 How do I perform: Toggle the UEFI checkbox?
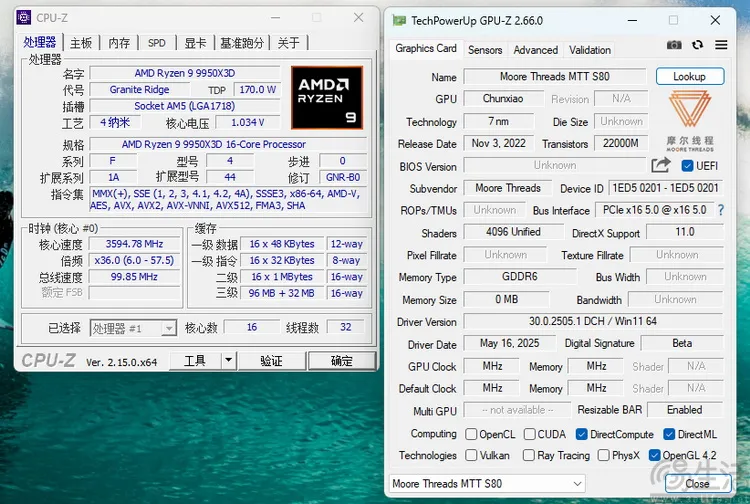point(687,166)
